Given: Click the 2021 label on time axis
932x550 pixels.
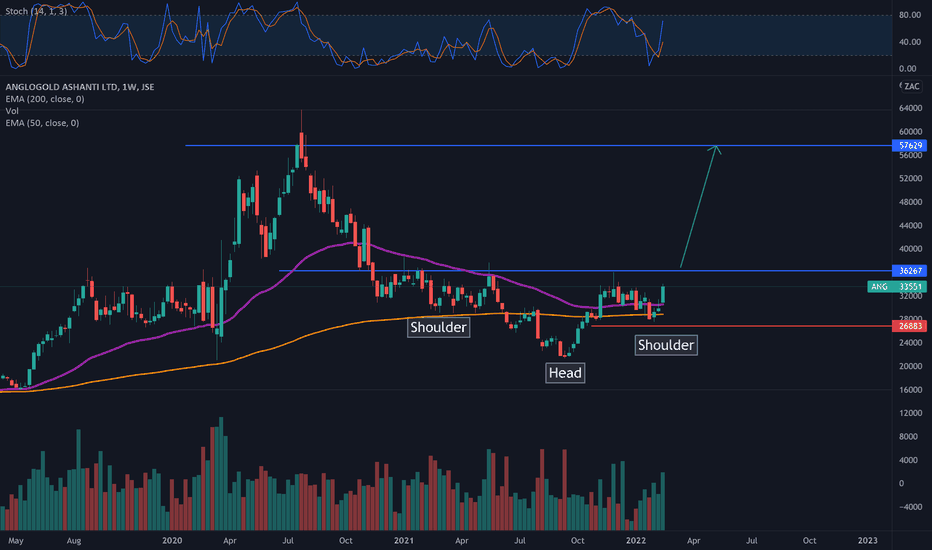Looking at the screenshot, I should click(x=404, y=540).
